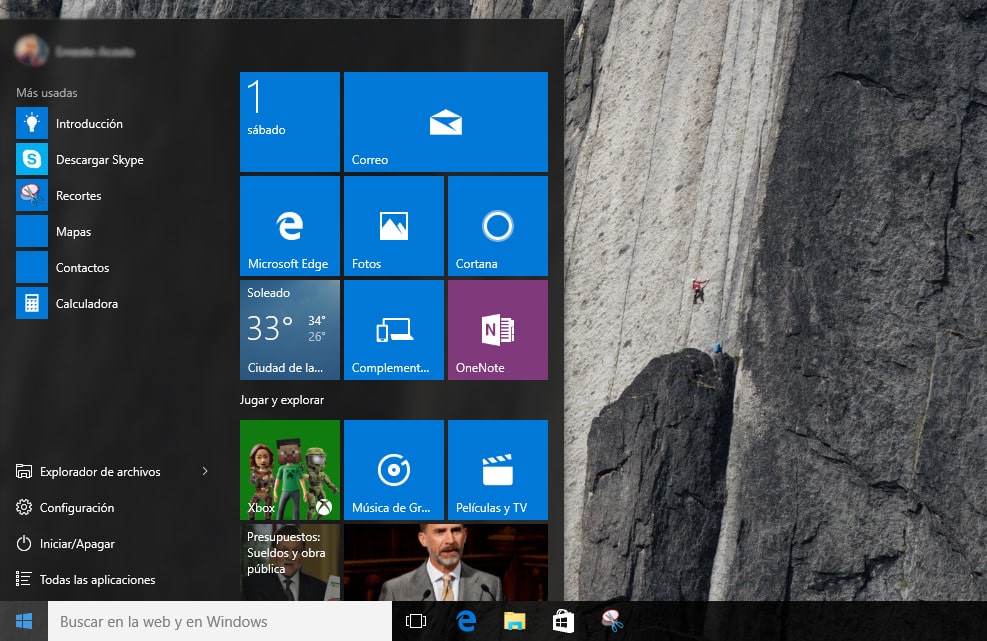This screenshot has width=987, height=641.
Task: Open the weather tile showing 33 degrees
Action: click(x=289, y=329)
